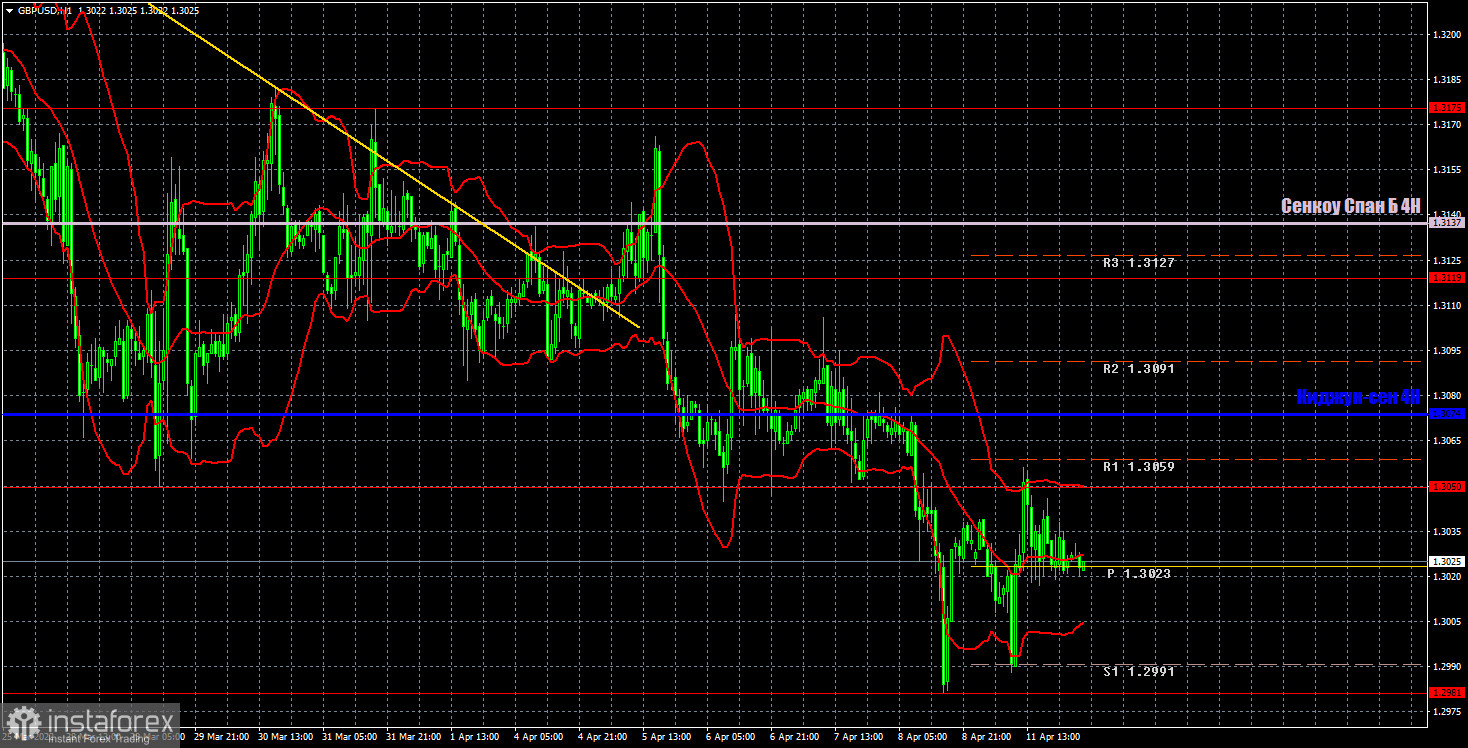The height and width of the screenshot is (748, 1468).
Task: Click the 1.3137 Senkou price tag
Action: click(x=1447, y=223)
